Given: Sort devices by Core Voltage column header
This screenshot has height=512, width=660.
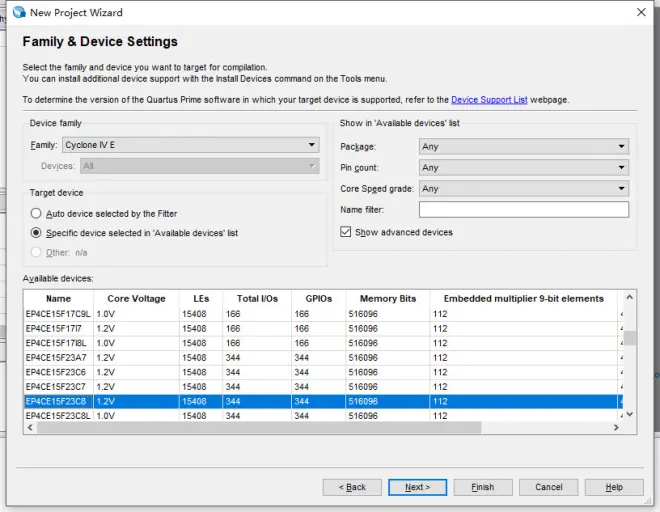Looking at the screenshot, I should click(136, 299).
